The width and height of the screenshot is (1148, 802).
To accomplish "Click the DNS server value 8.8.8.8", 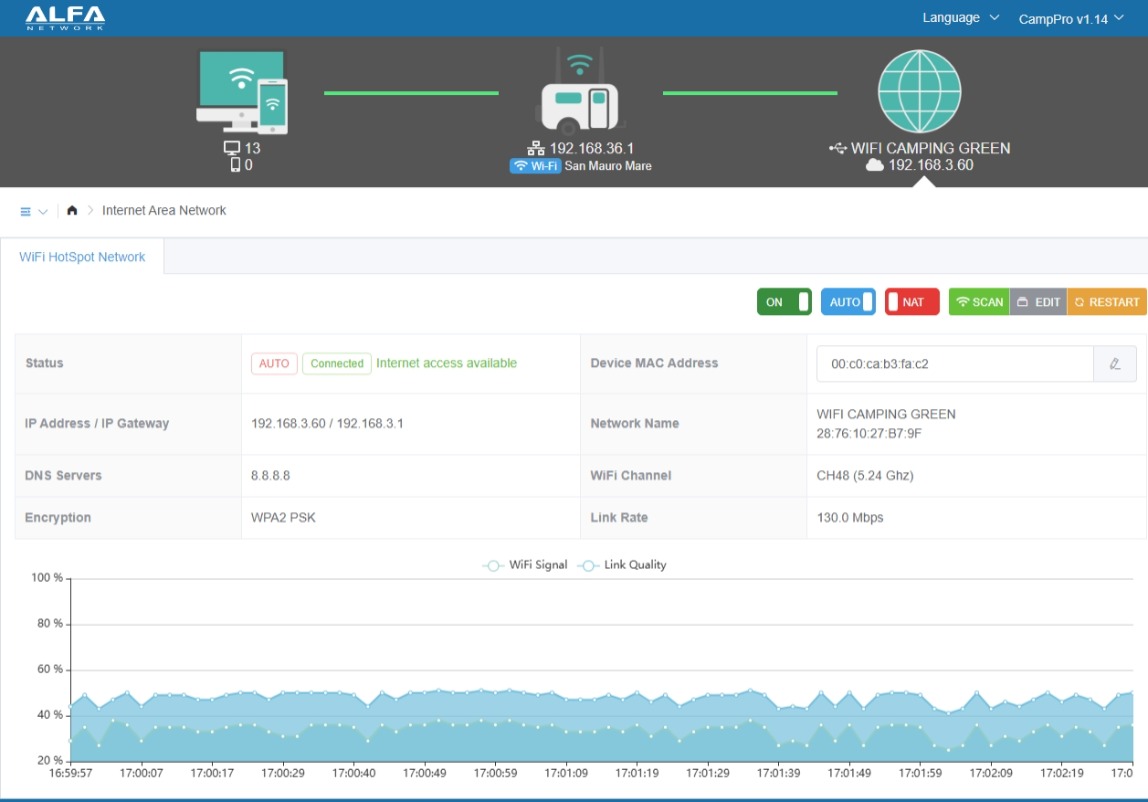I will pyautogui.click(x=270, y=475).
